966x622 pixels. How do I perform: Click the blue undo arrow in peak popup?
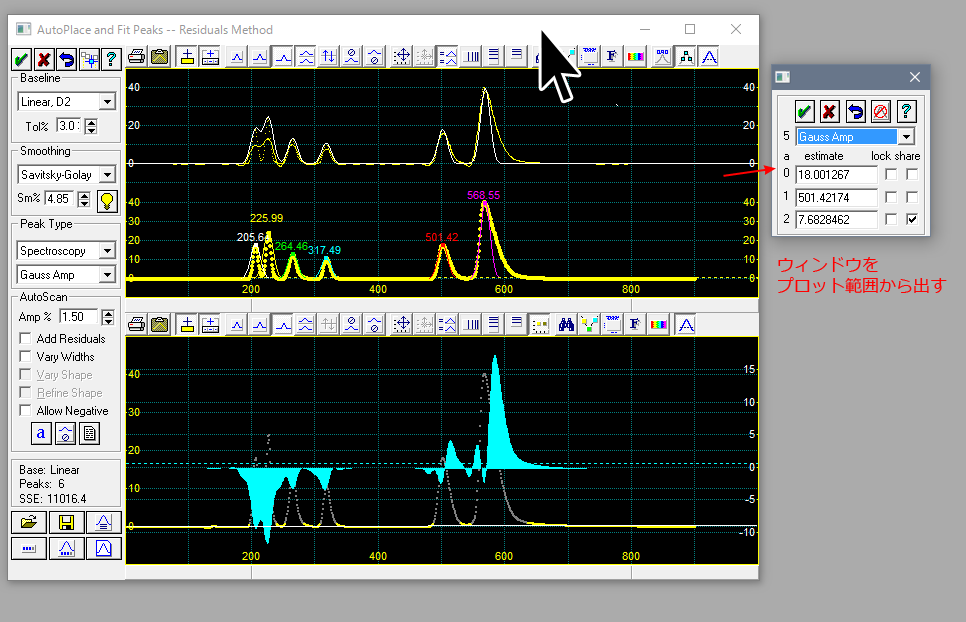[856, 111]
